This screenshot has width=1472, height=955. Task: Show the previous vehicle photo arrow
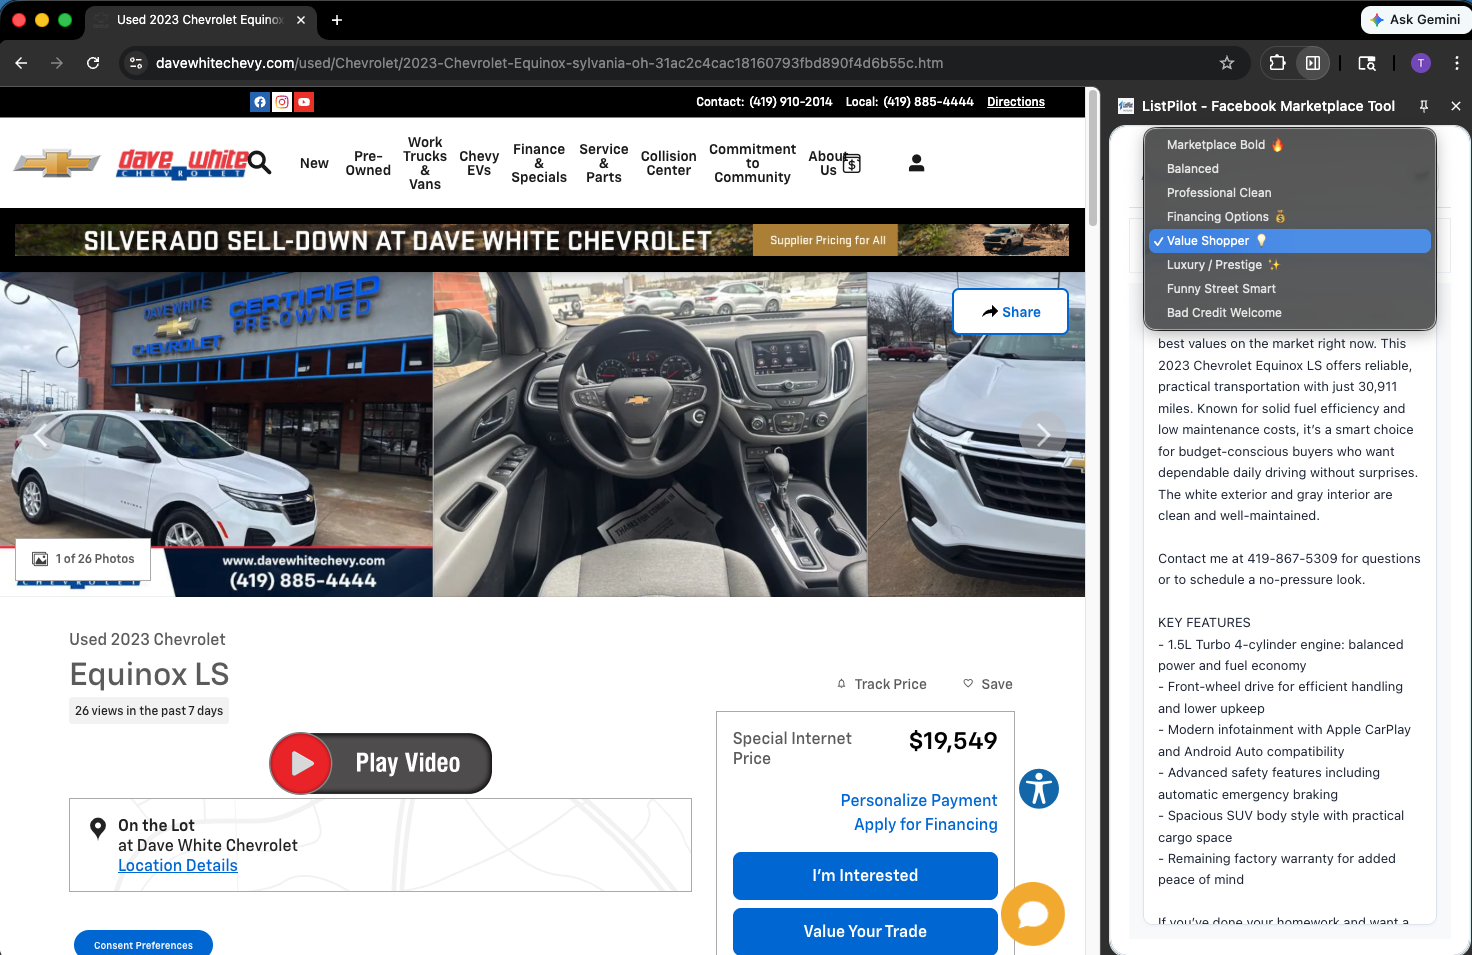tap(42, 435)
